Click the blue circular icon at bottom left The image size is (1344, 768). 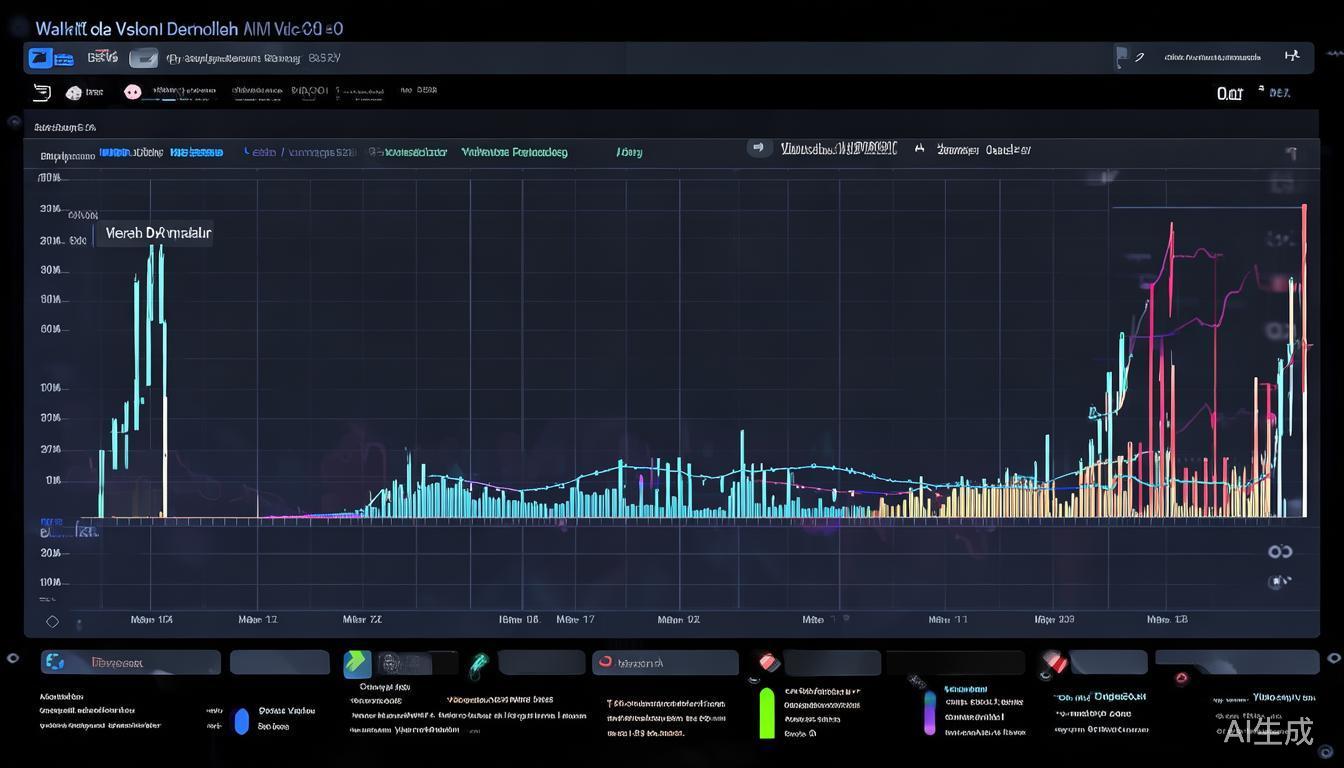coord(55,662)
